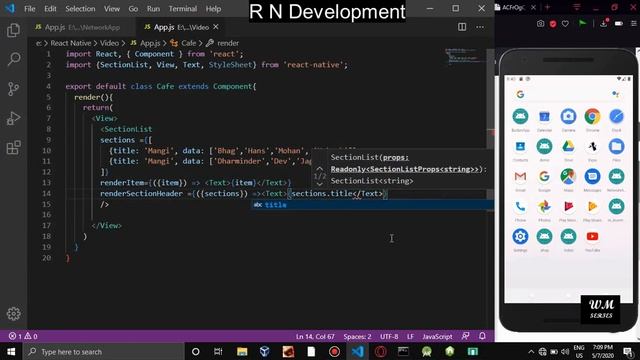Open the Run and Debug view
The height and width of the screenshot is (360, 640).
[13, 118]
